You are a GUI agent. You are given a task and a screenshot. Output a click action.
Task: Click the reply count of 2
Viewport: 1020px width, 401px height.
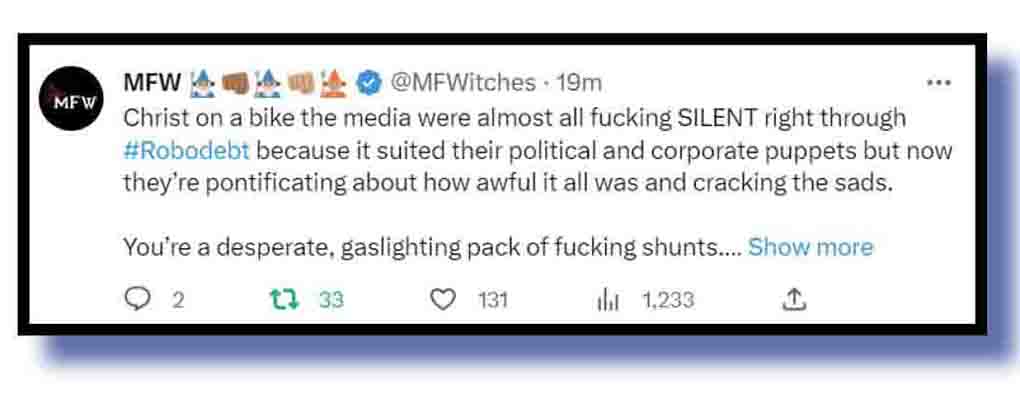179,299
